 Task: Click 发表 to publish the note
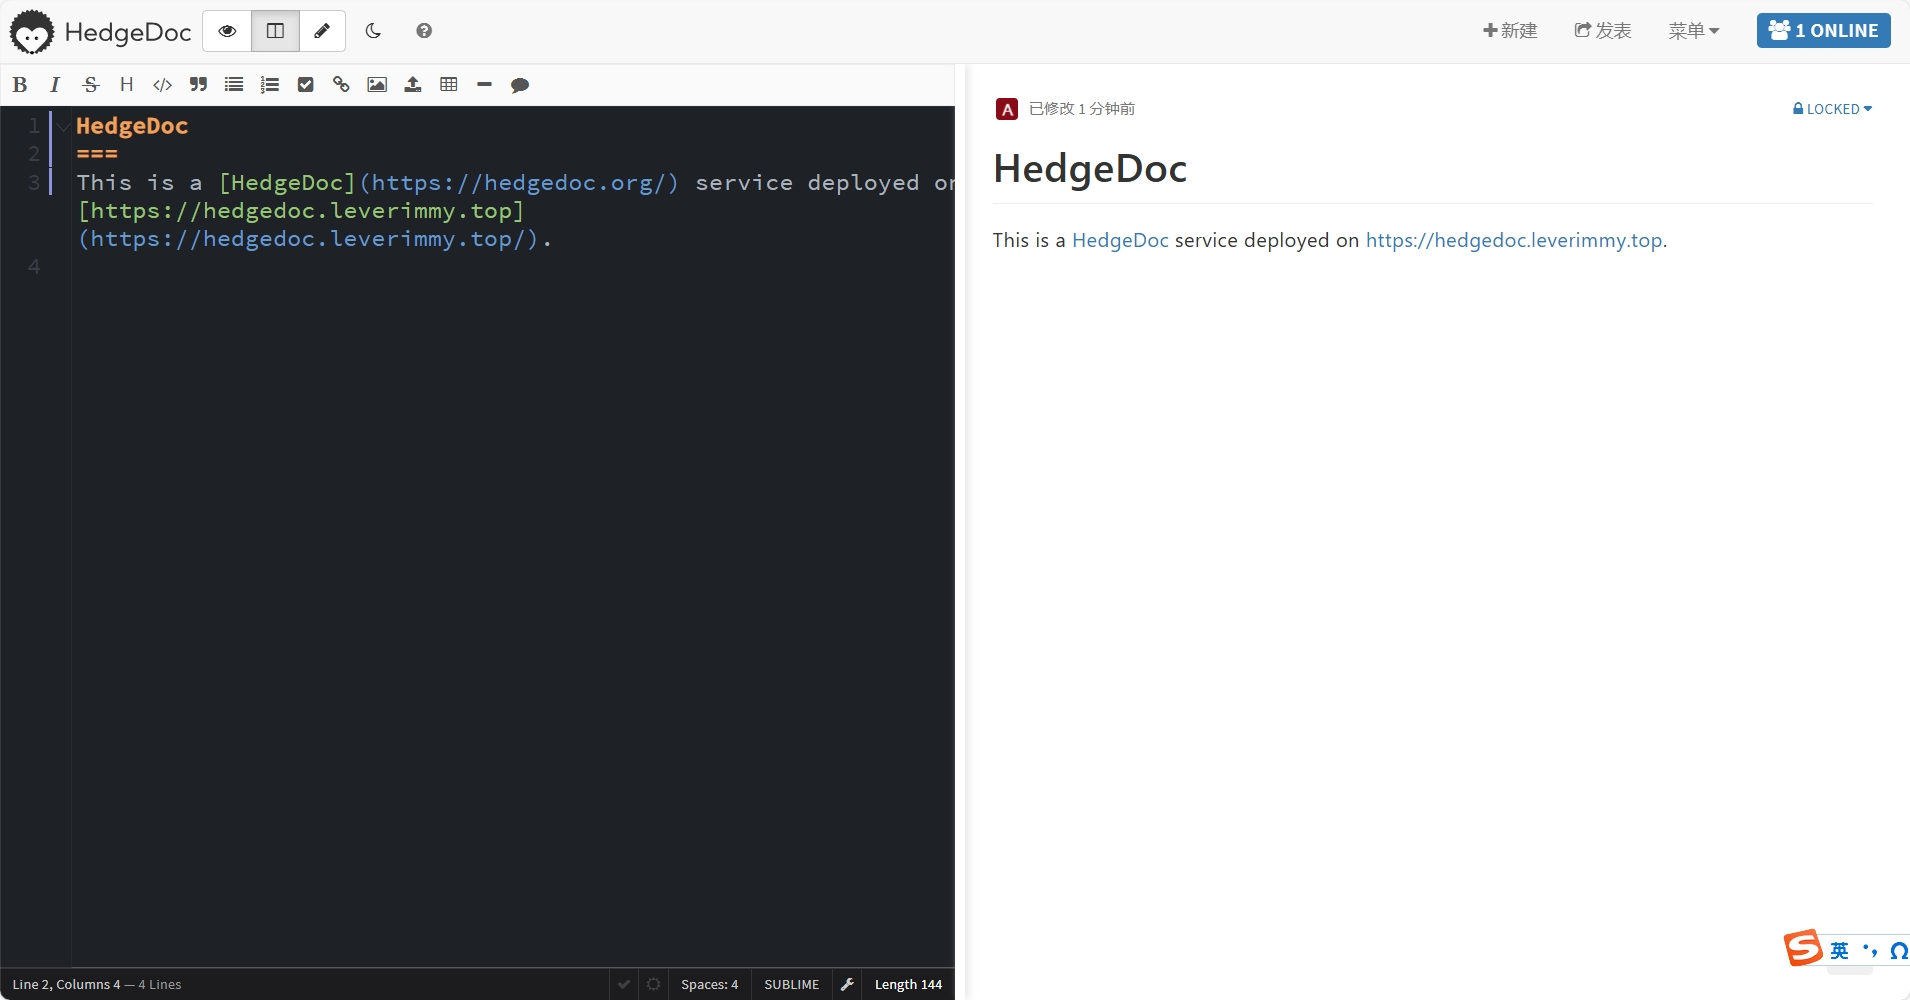click(x=1603, y=31)
